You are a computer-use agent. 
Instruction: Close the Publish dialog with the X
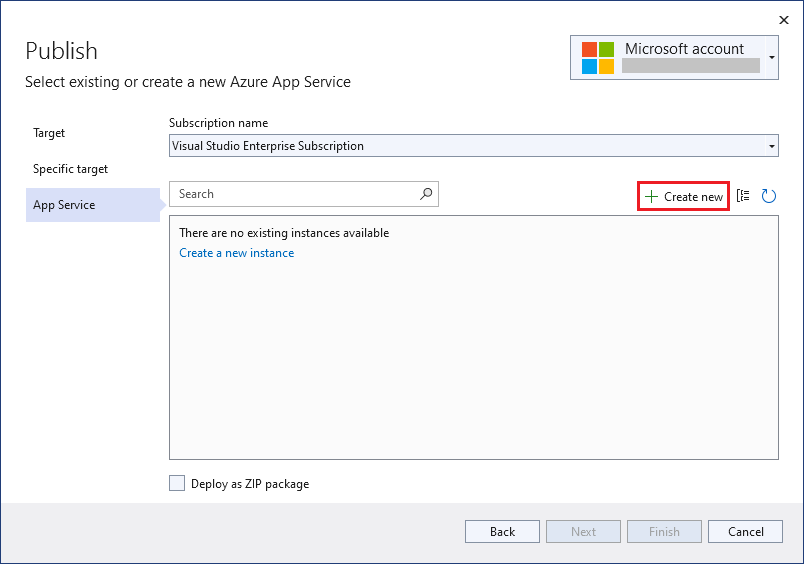(782, 19)
